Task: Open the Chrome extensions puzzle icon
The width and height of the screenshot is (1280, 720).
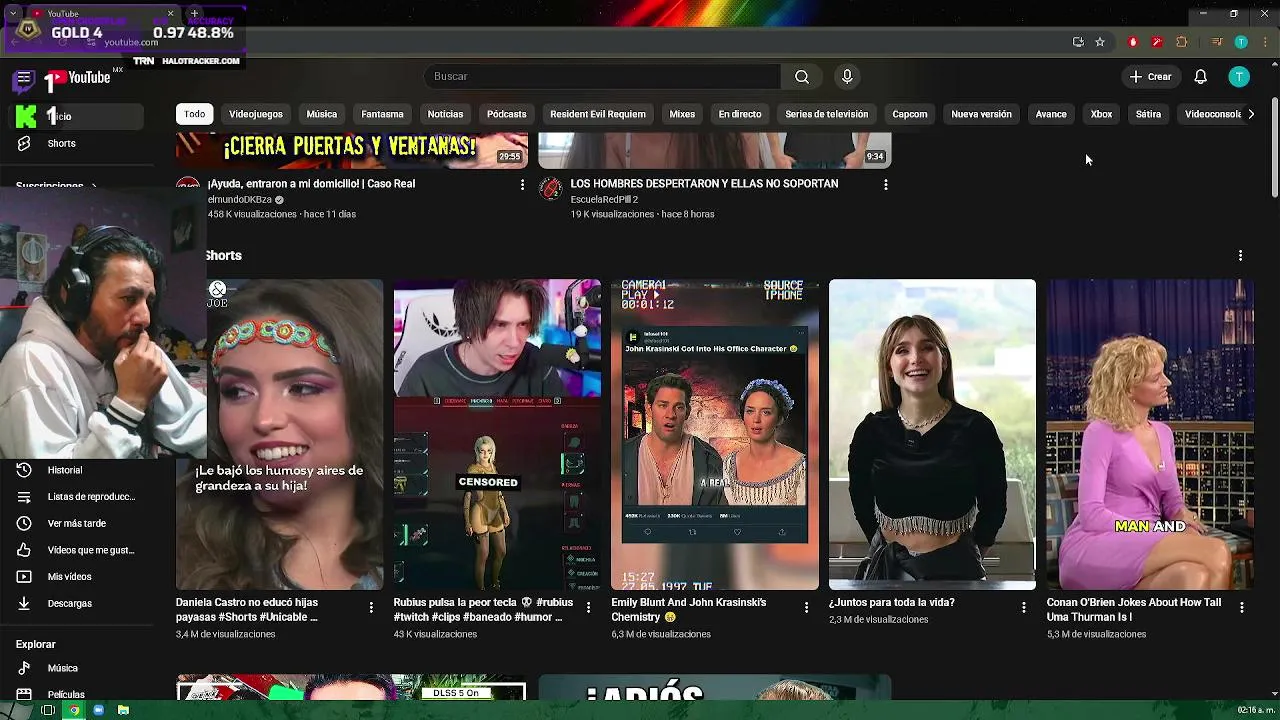Action: 1182,42
